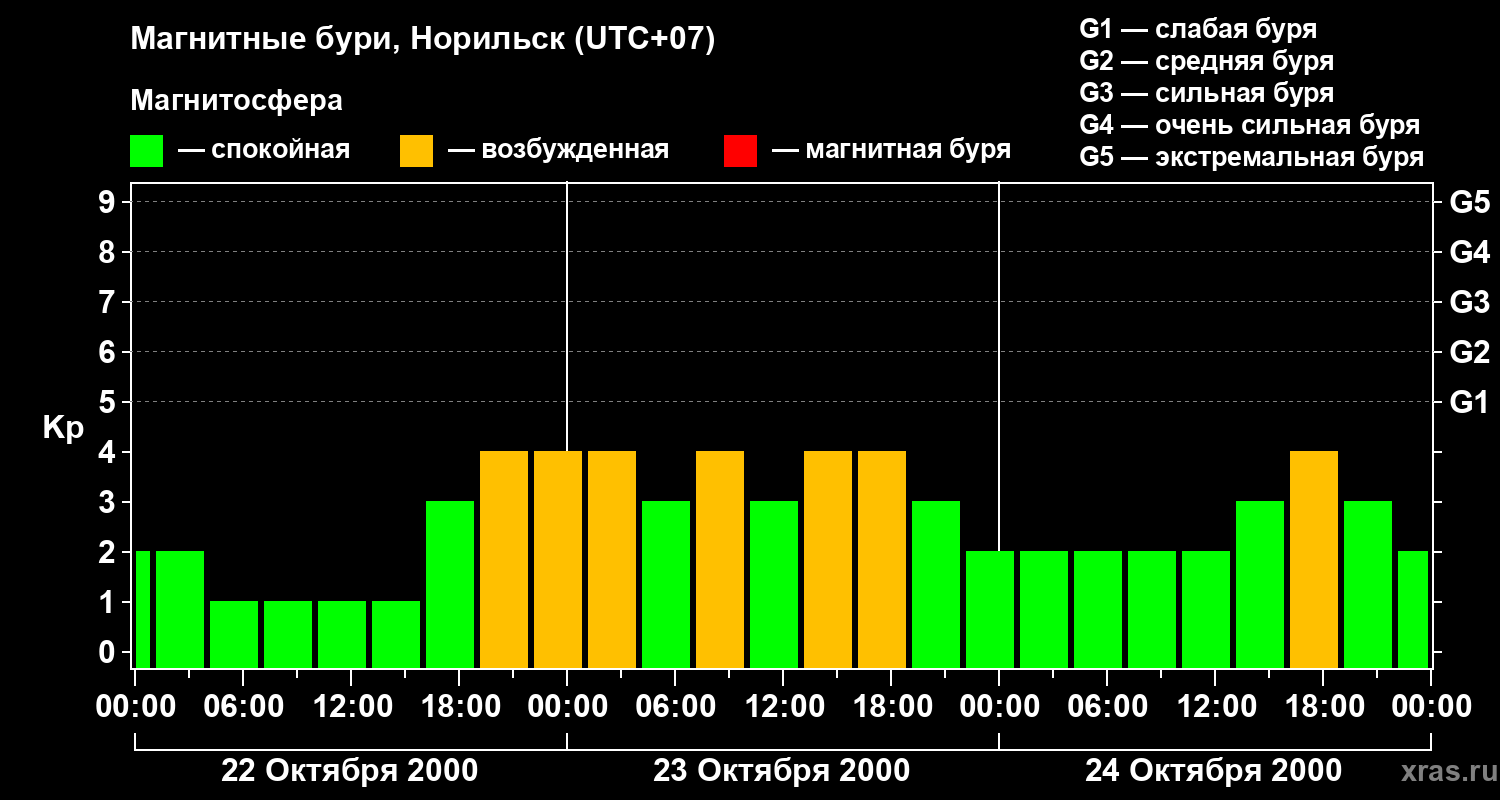Click 'G2 — средняя буря' legend line
Image resolution: width=1500 pixels, height=800 pixels.
pos(1207,61)
